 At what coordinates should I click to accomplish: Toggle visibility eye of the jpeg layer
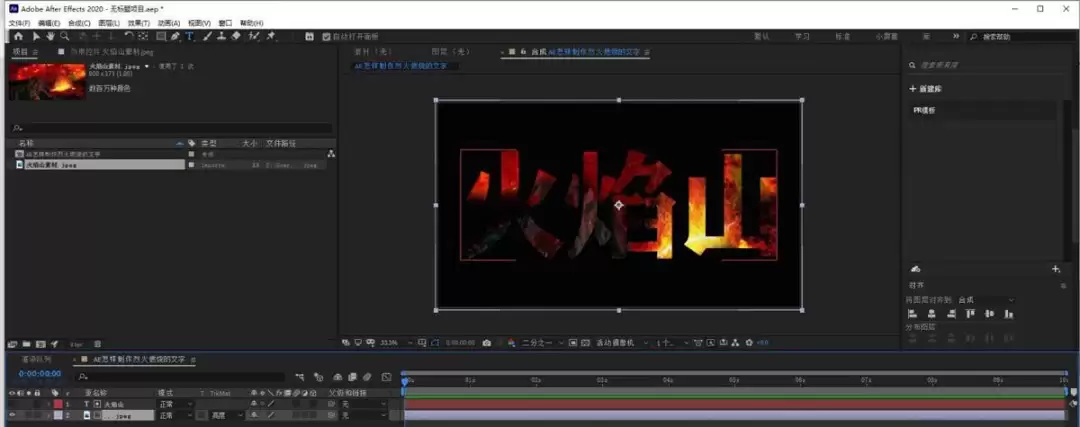point(12,415)
